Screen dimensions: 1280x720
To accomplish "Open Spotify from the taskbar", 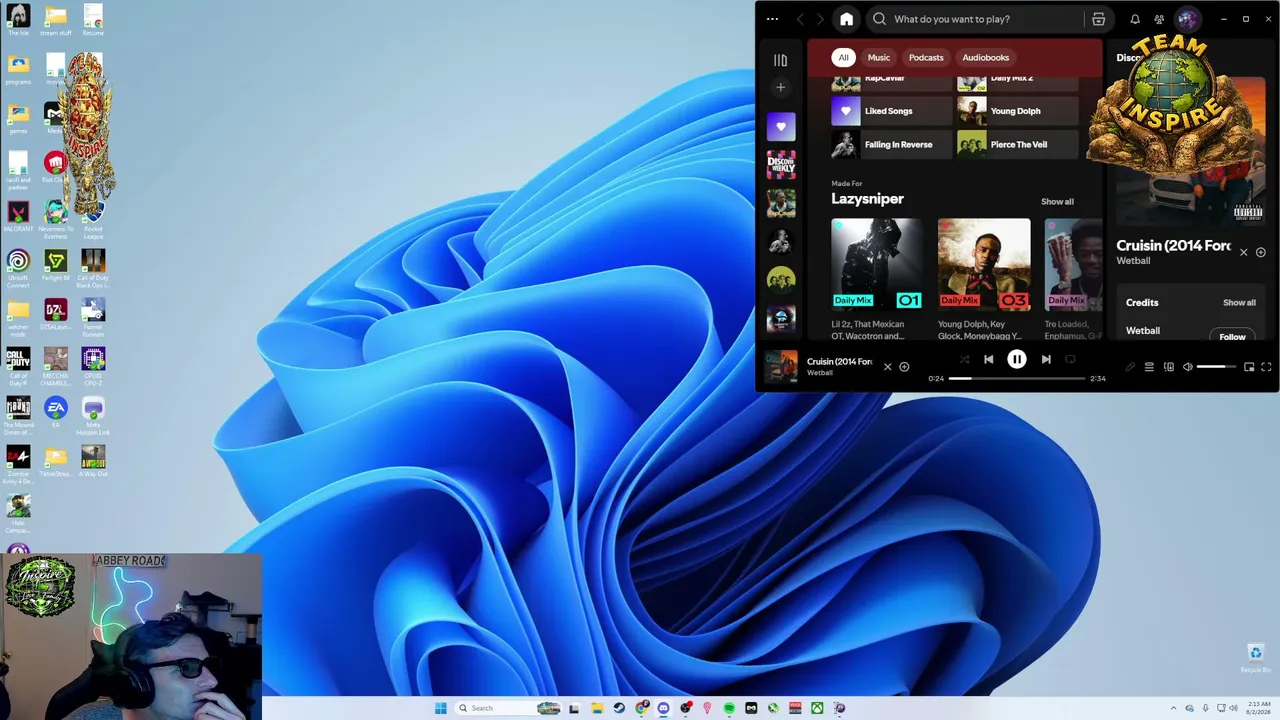I will point(729,708).
